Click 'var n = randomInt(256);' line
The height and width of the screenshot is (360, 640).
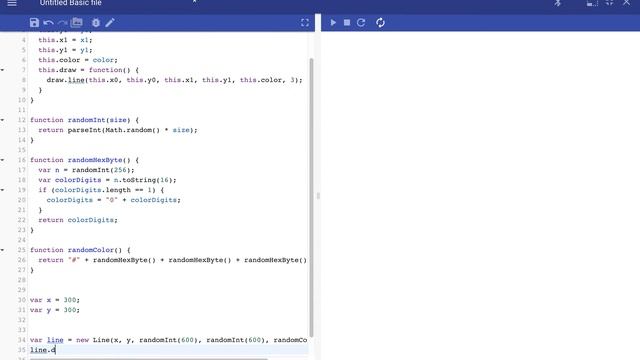(x=86, y=170)
